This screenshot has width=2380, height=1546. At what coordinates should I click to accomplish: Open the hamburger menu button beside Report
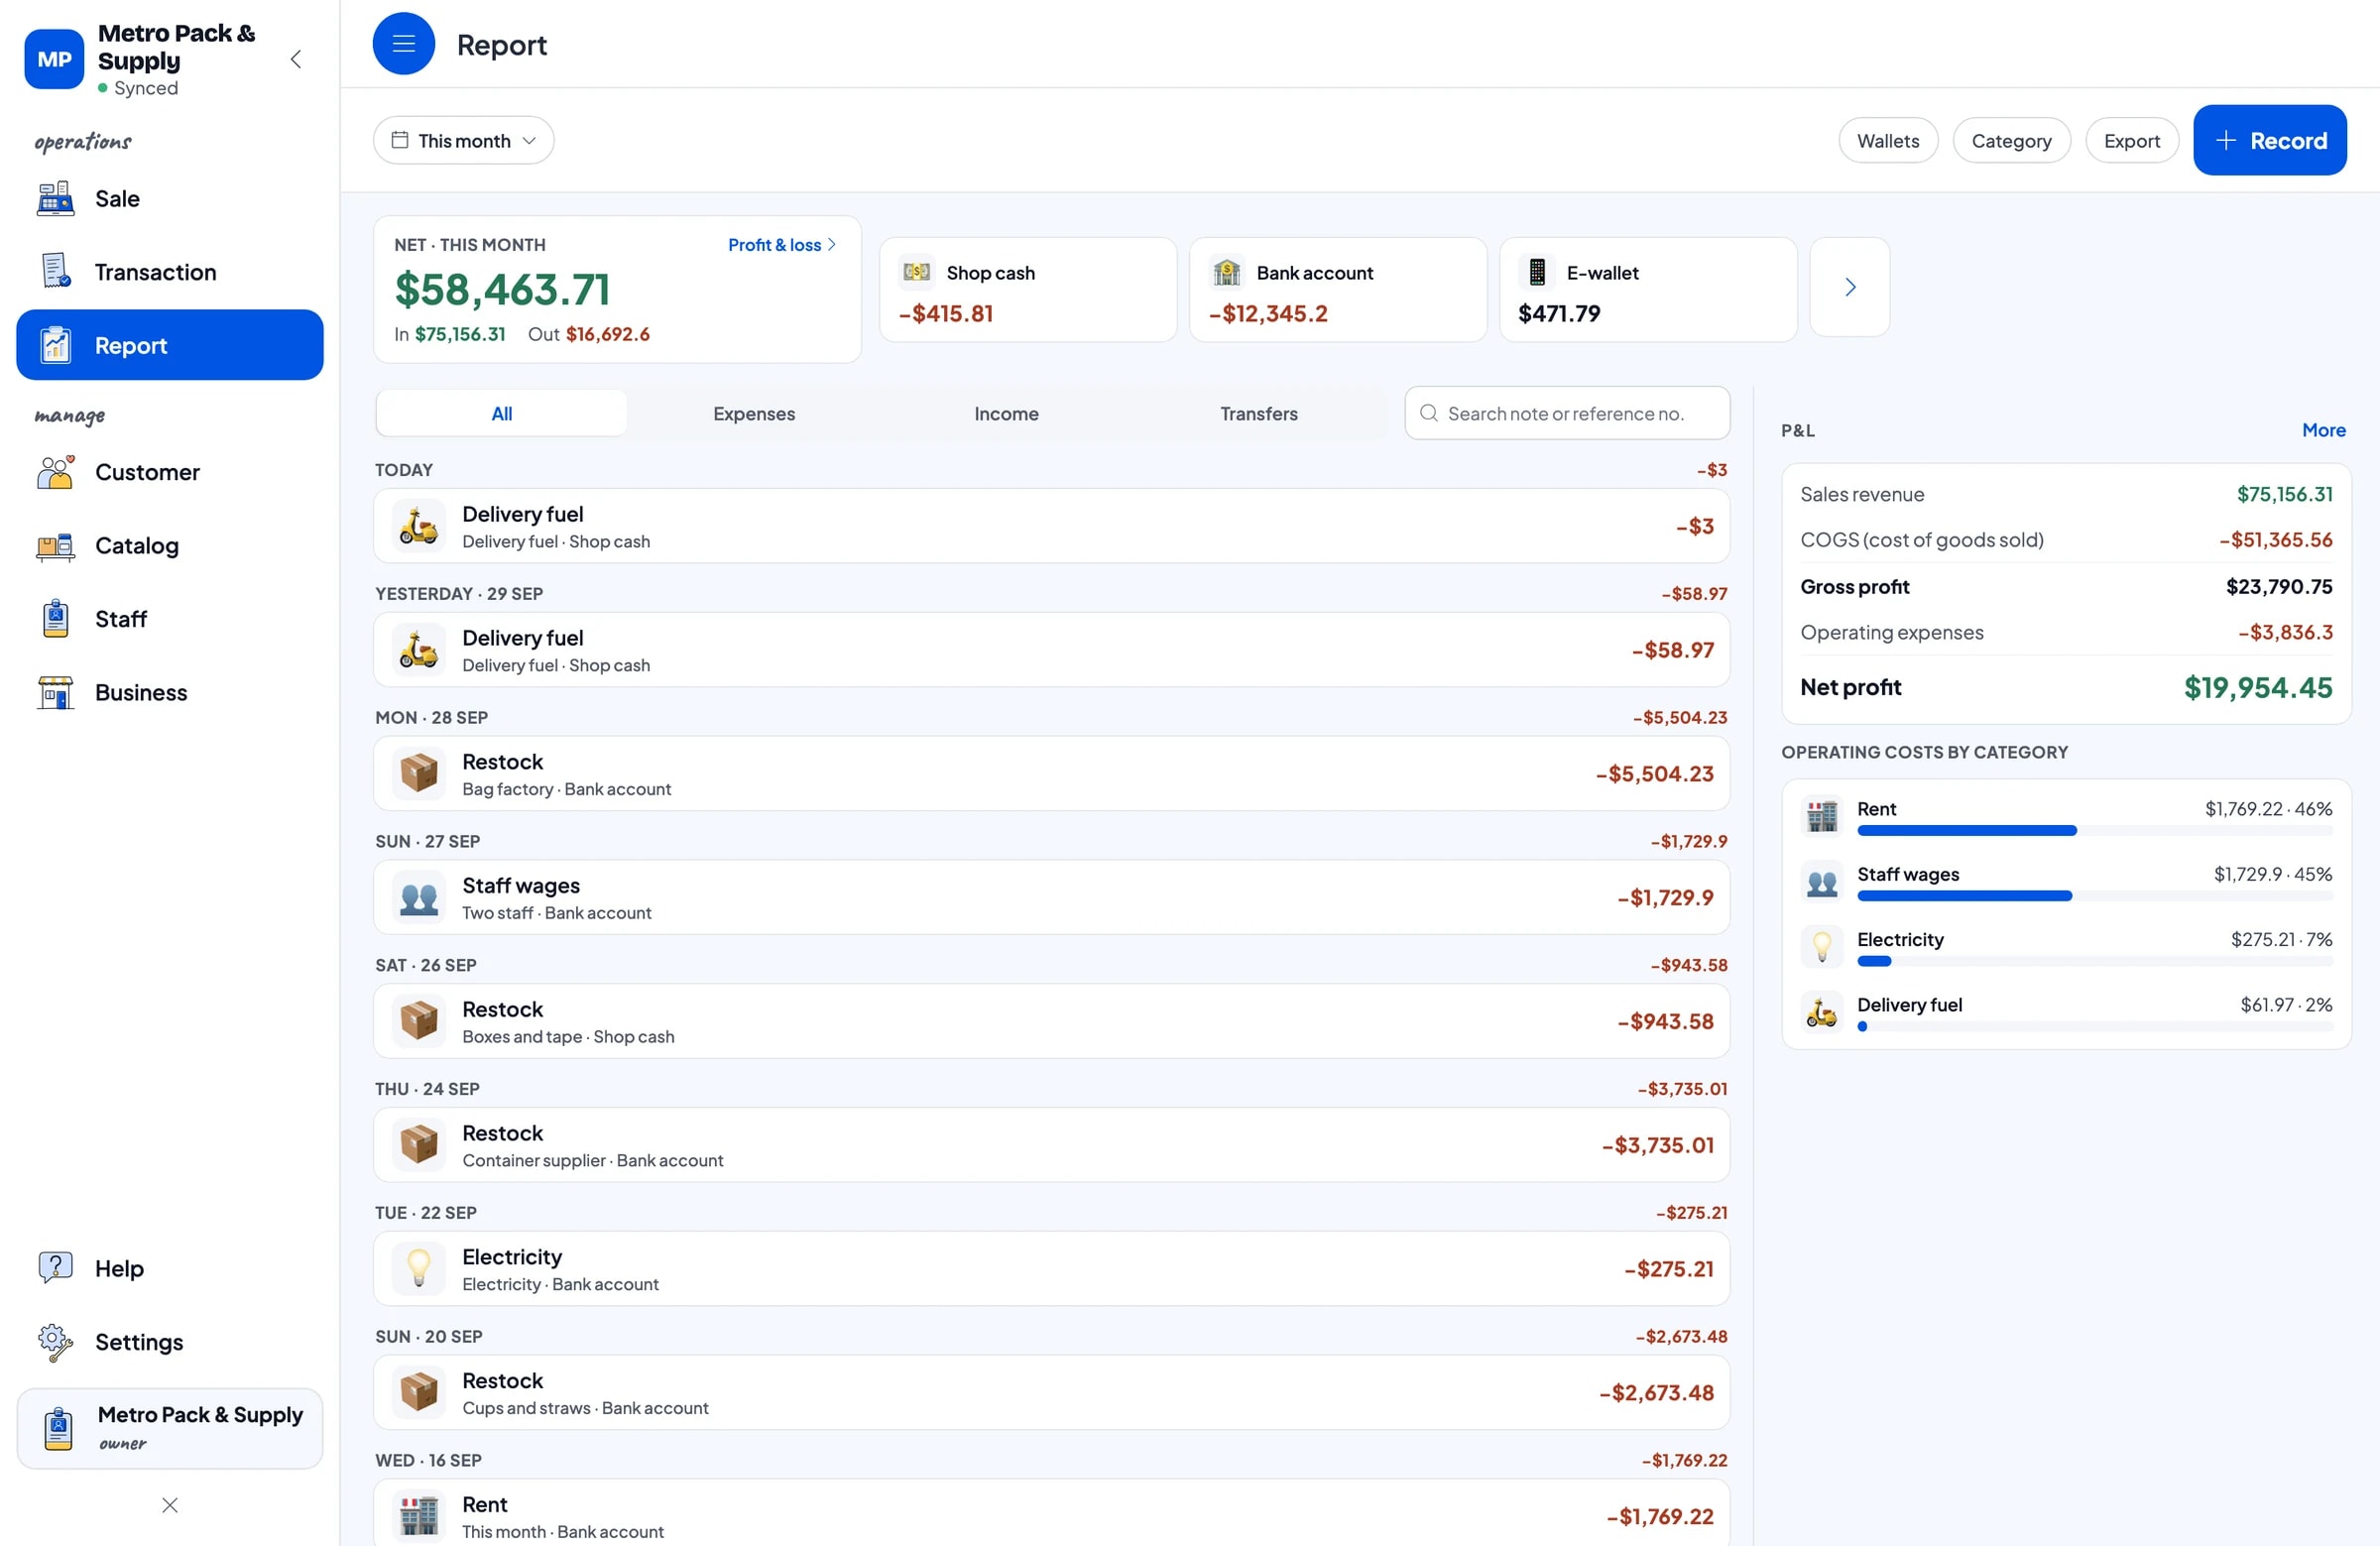(x=403, y=44)
